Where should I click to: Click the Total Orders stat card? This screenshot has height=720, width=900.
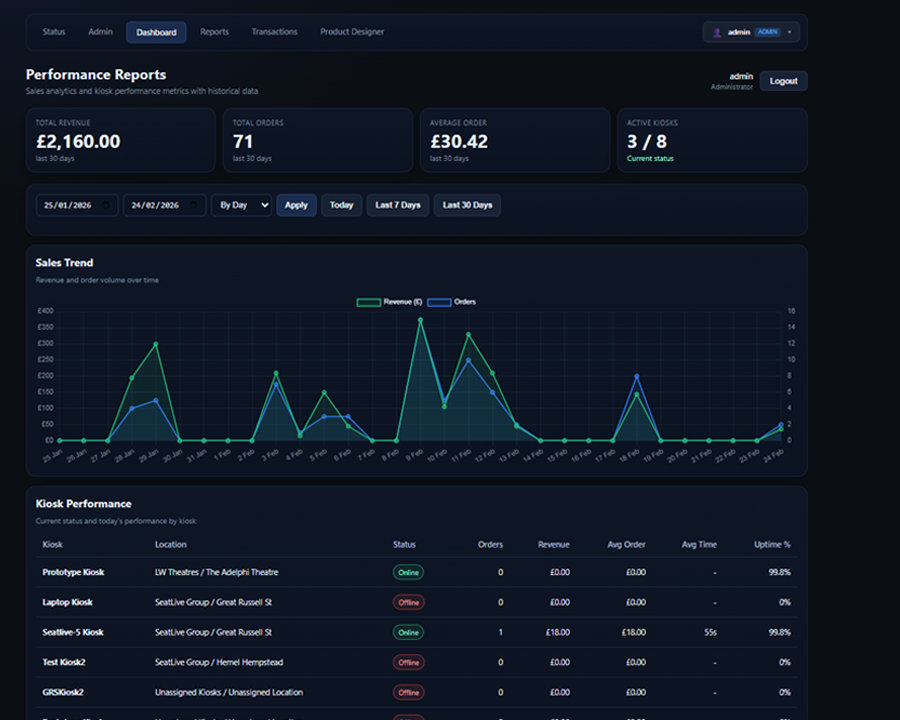click(x=318, y=140)
